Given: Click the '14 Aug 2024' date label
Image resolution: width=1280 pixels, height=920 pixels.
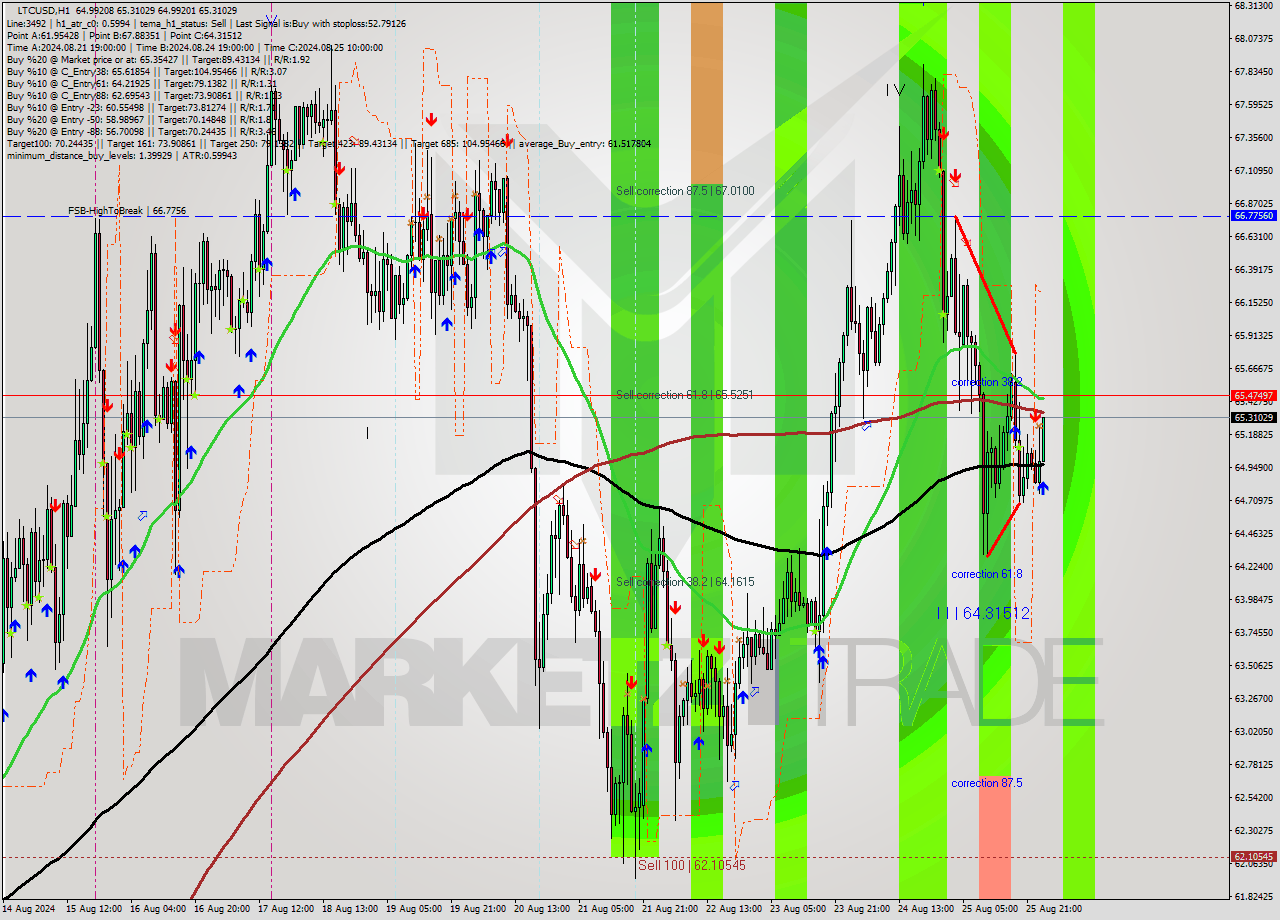Looking at the screenshot, I should [x=29, y=909].
